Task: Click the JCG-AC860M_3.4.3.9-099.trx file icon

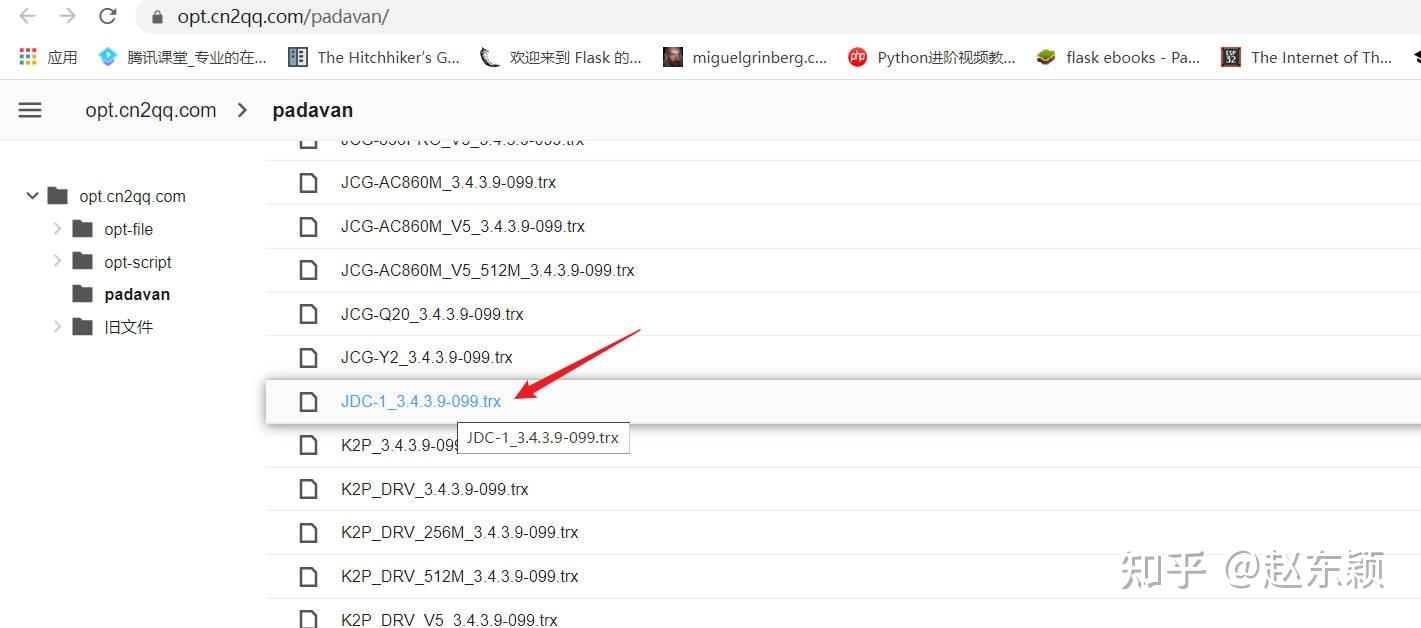Action: 308,182
